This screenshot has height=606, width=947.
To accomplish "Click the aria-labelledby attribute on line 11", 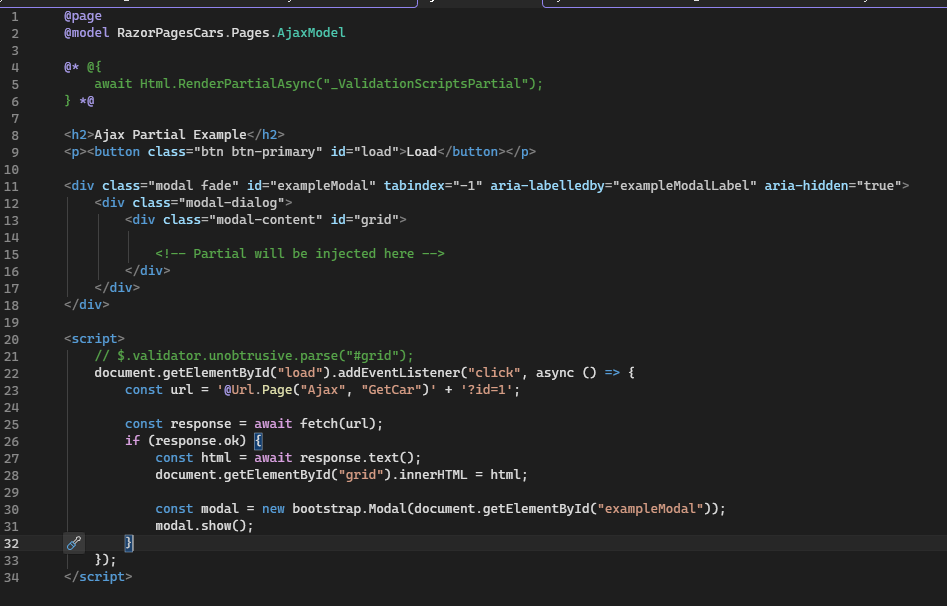I will click(547, 185).
